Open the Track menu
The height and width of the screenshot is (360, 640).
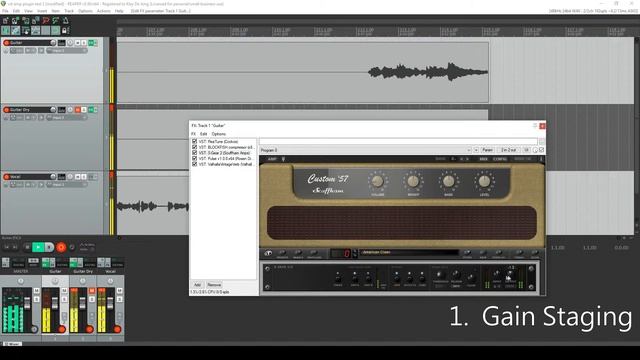tap(69, 11)
